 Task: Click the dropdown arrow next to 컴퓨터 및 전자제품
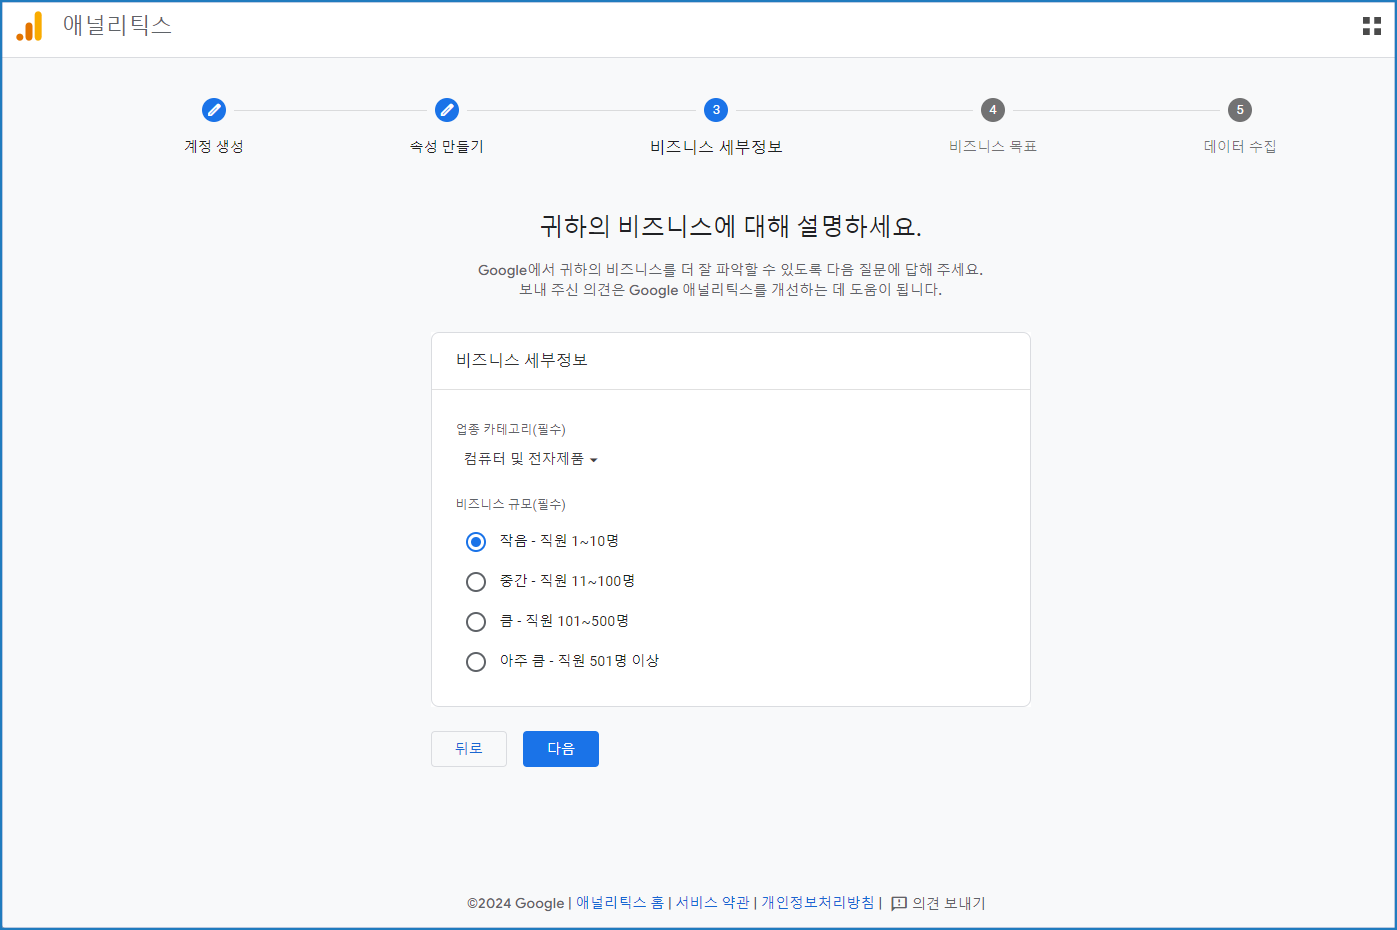click(x=594, y=460)
